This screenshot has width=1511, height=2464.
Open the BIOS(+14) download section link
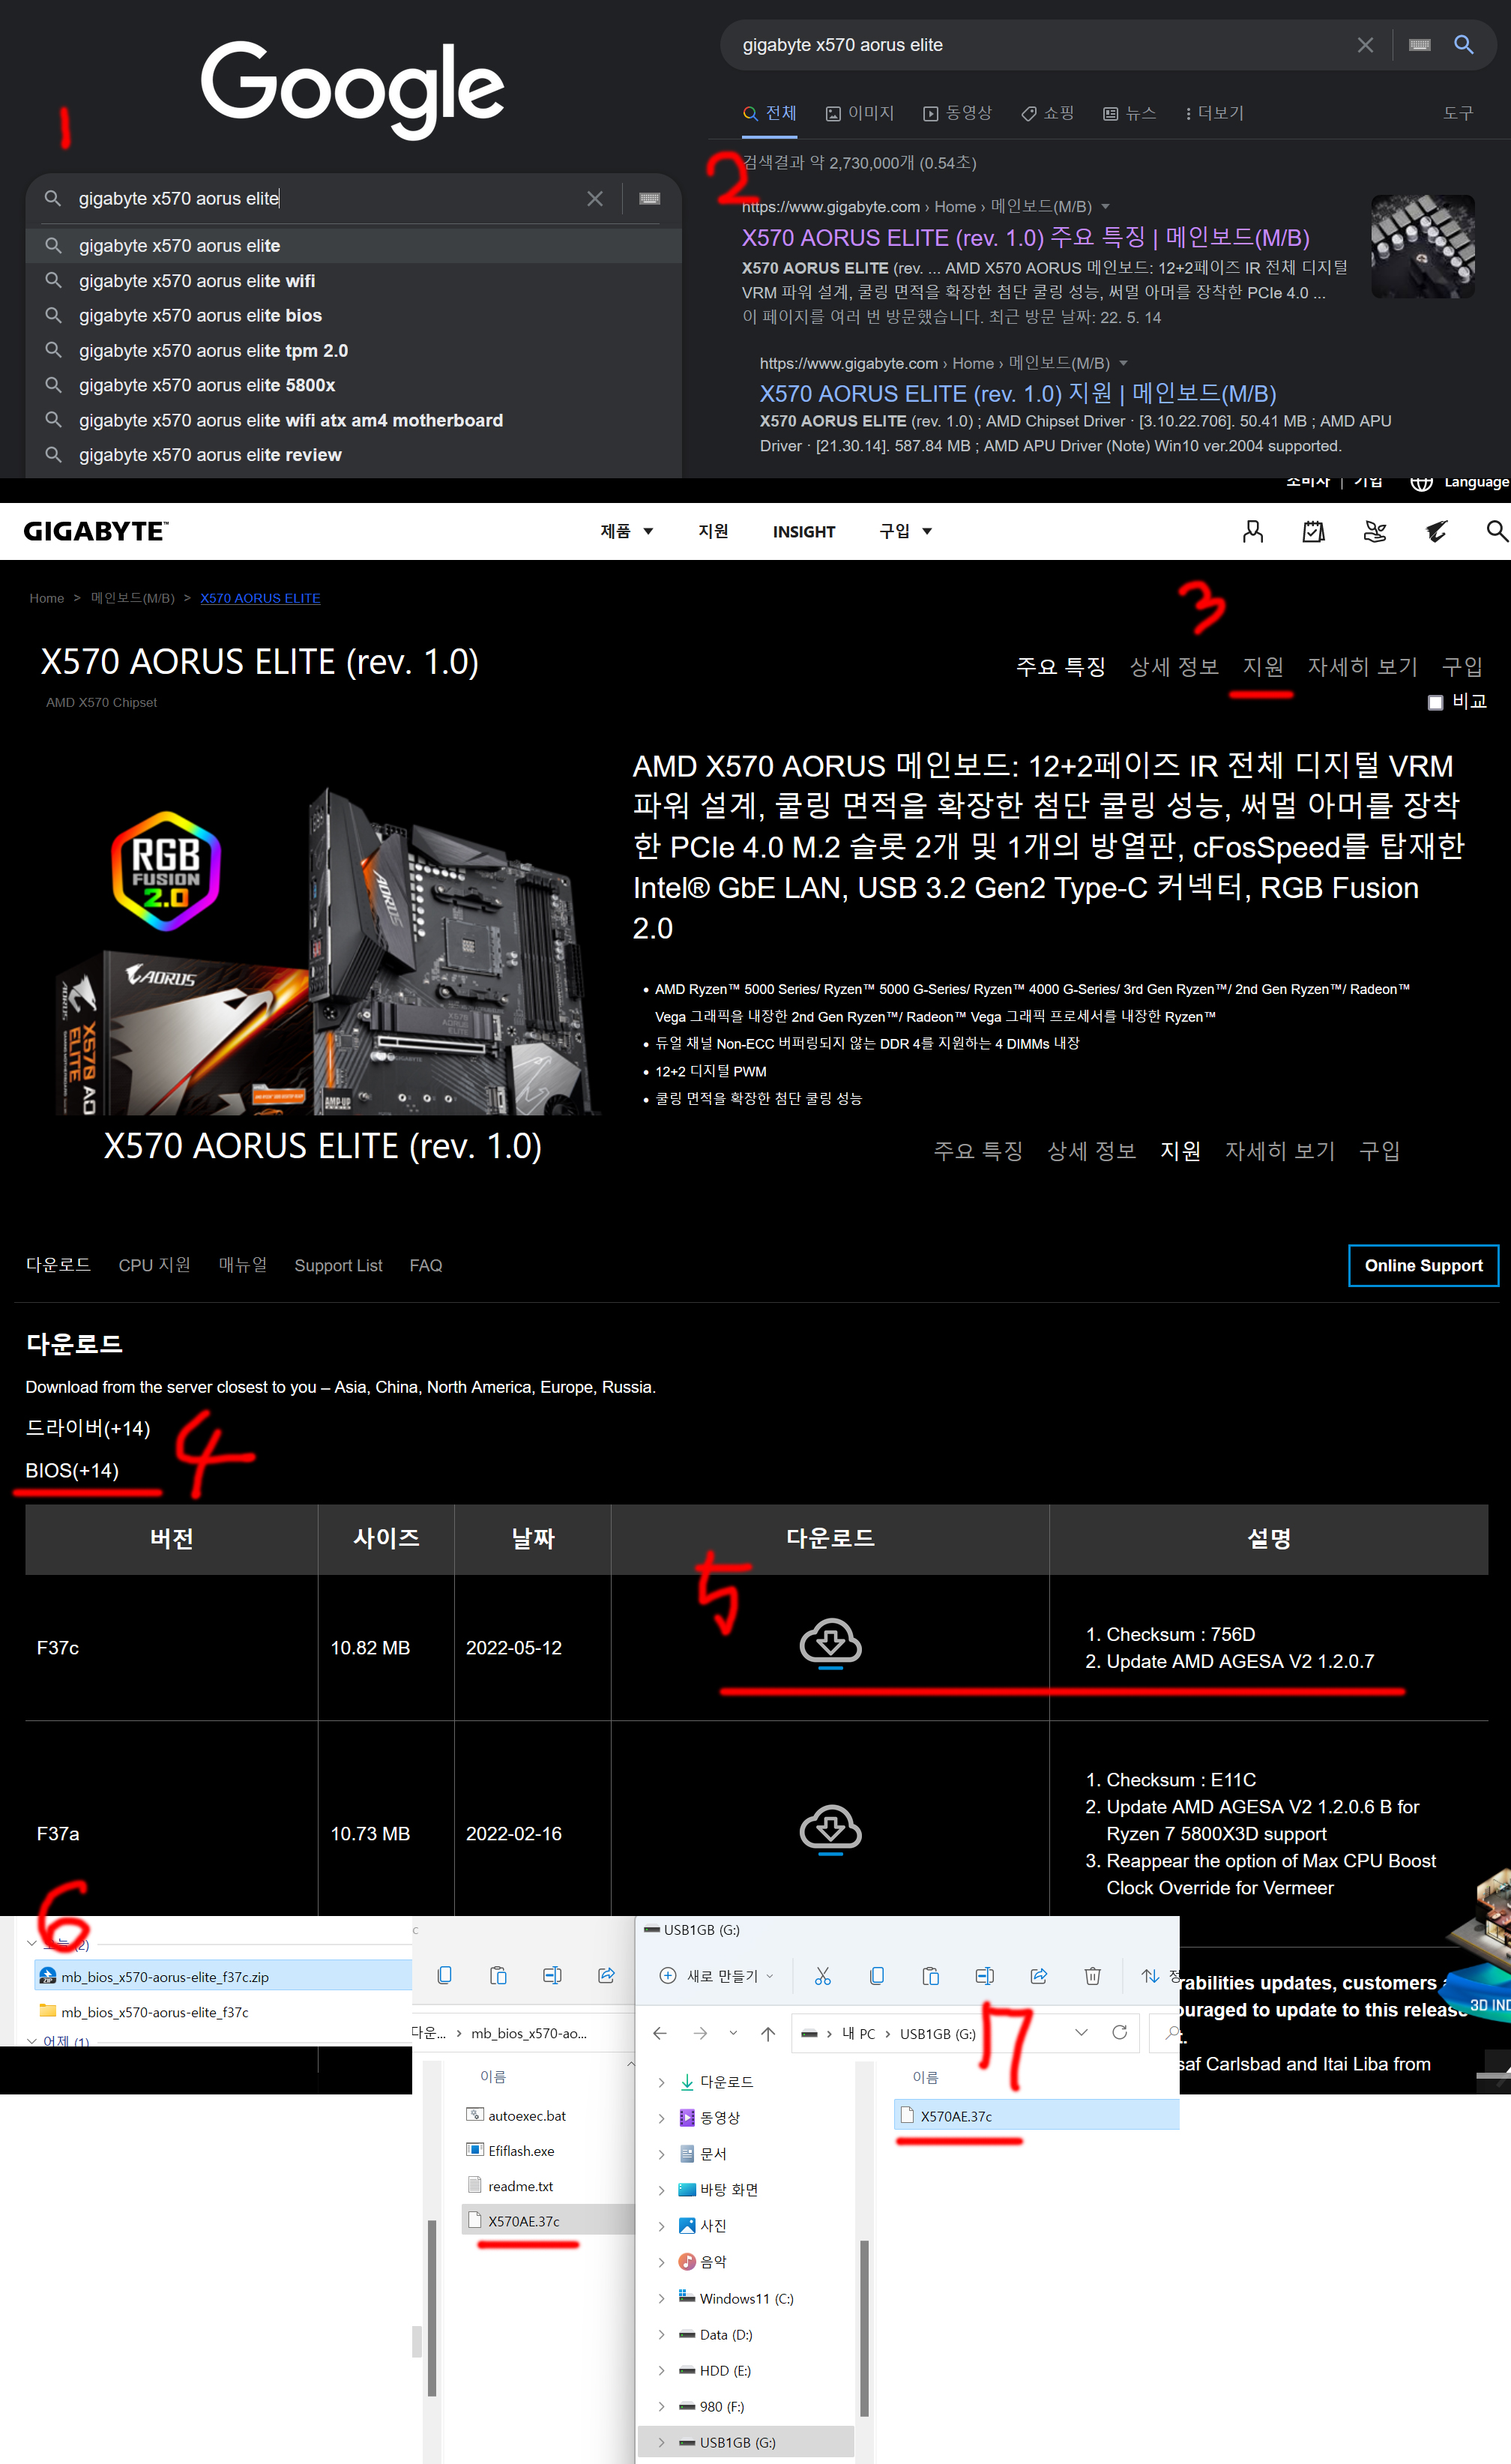click(72, 1470)
